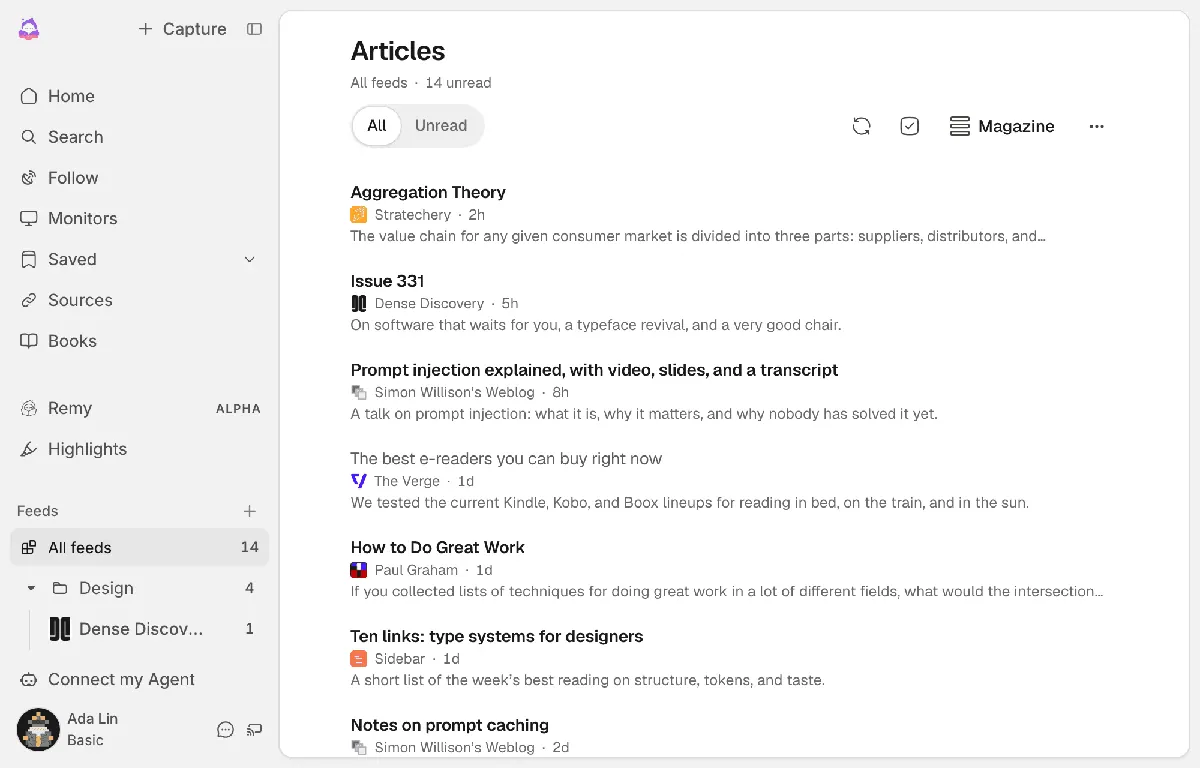Expand the Saved section chevron

pyautogui.click(x=250, y=260)
